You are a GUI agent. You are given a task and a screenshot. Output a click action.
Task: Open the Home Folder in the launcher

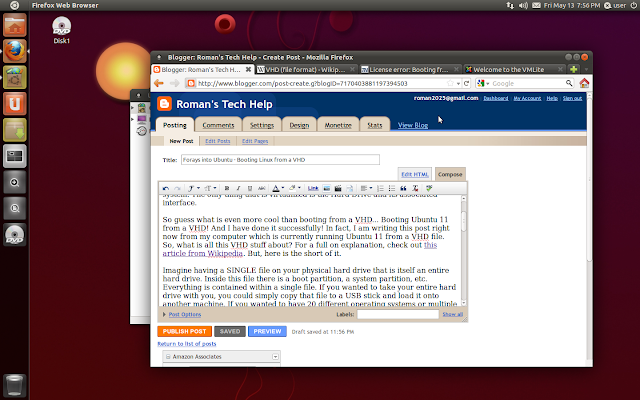[15, 25]
